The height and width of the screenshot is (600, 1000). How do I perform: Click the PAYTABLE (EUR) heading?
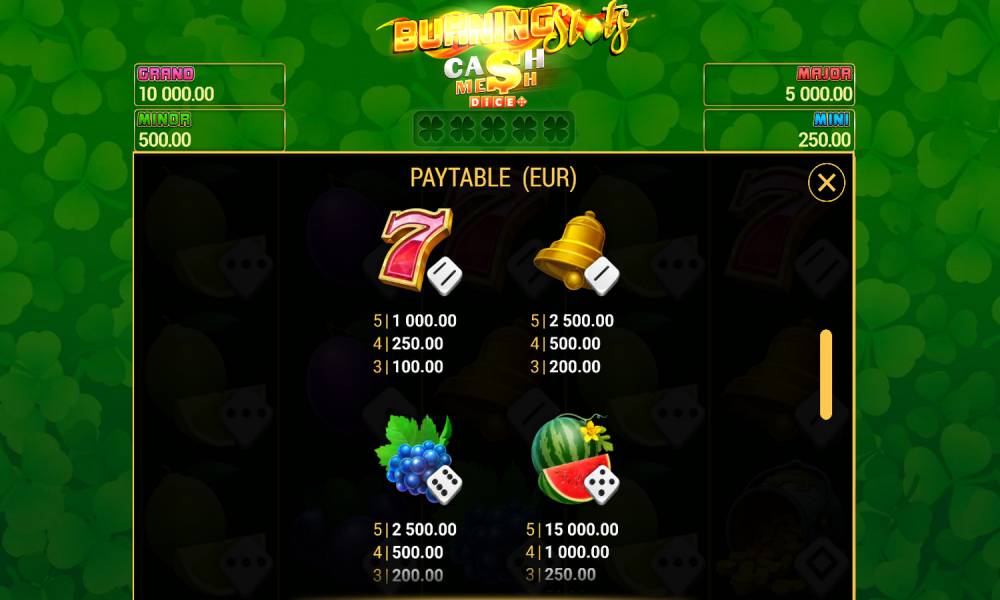point(493,178)
